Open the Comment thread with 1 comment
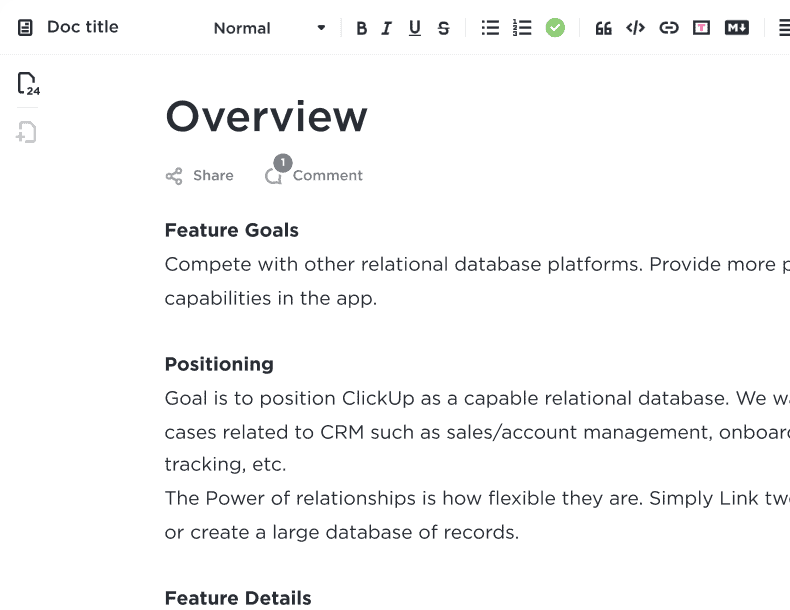The height and width of the screenshot is (610, 790). point(313,172)
